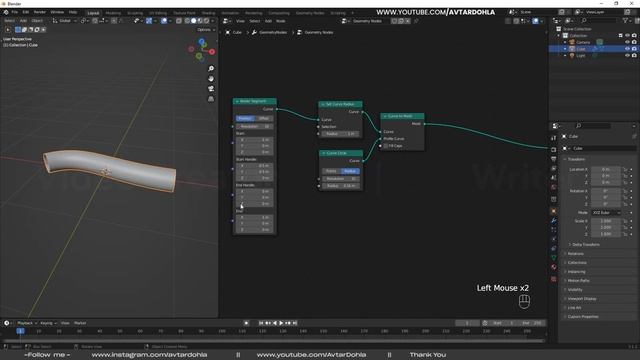The height and width of the screenshot is (360, 640).
Task: Switch to the Layout workspace tab
Action: tap(93, 13)
